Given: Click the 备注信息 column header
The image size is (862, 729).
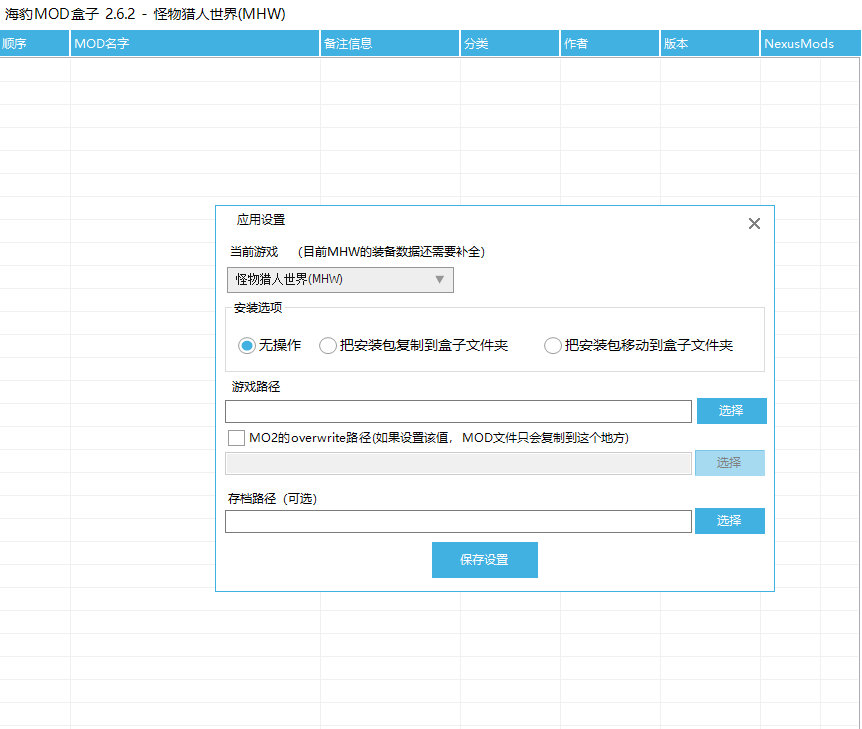Looking at the screenshot, I should (x=389, y=43).
